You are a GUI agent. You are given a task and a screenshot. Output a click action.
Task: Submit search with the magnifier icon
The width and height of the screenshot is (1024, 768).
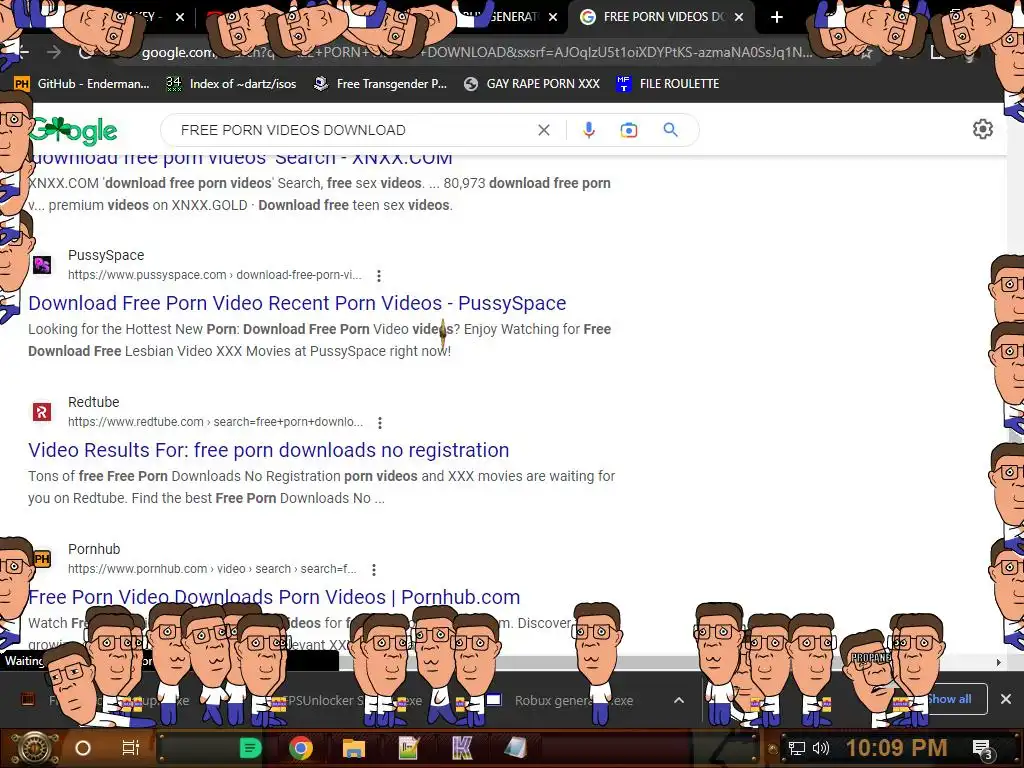(x=671, y=130)
